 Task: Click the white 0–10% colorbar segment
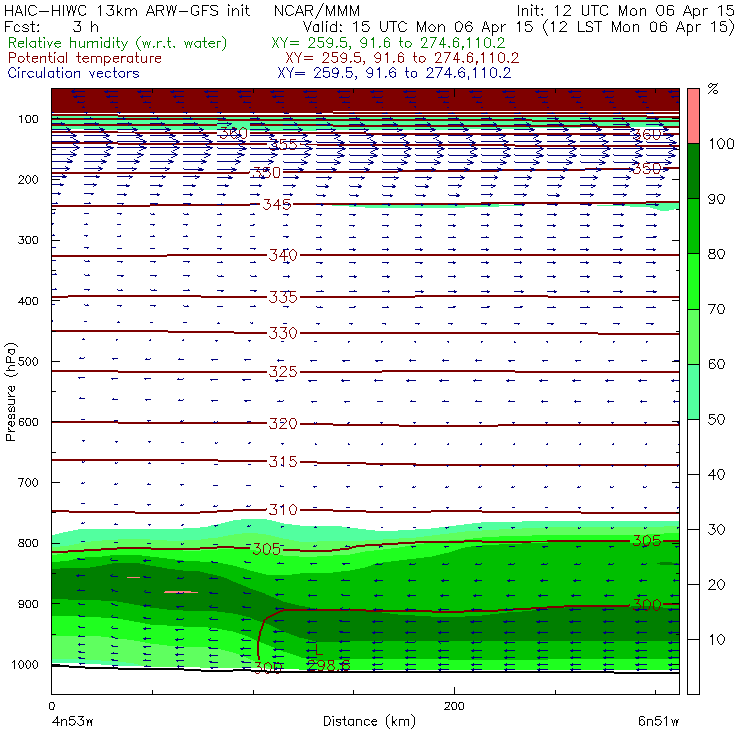(693, 667)
